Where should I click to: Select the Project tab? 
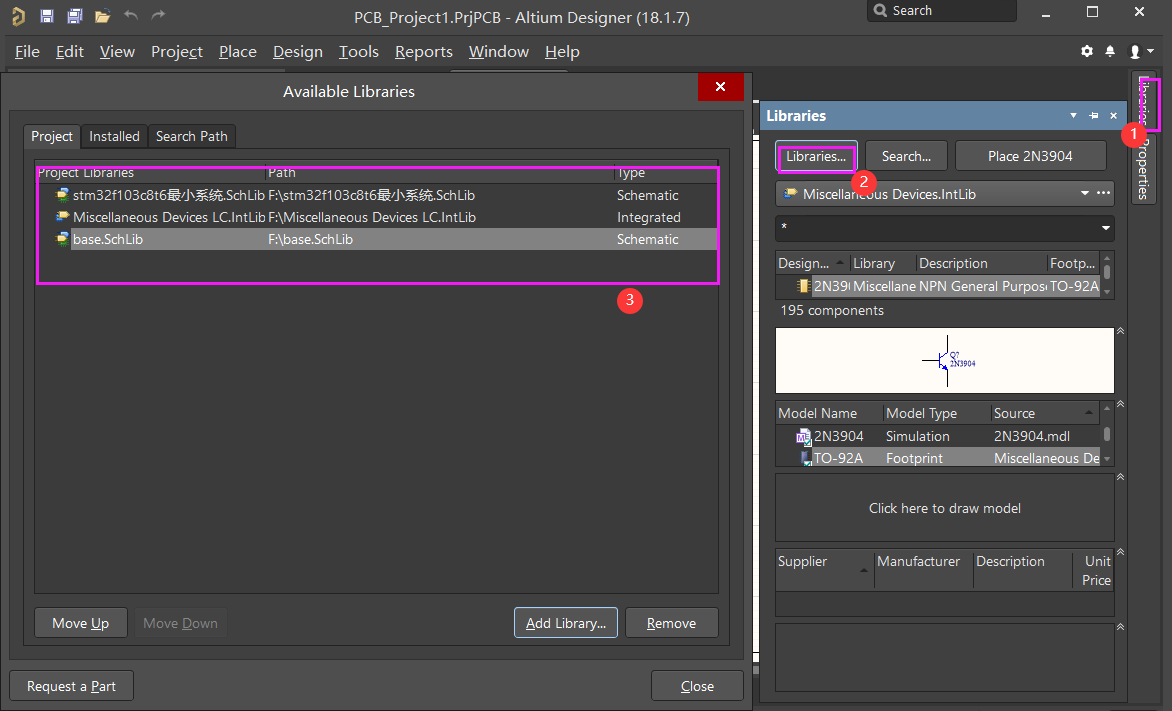[x=52, y=136]
